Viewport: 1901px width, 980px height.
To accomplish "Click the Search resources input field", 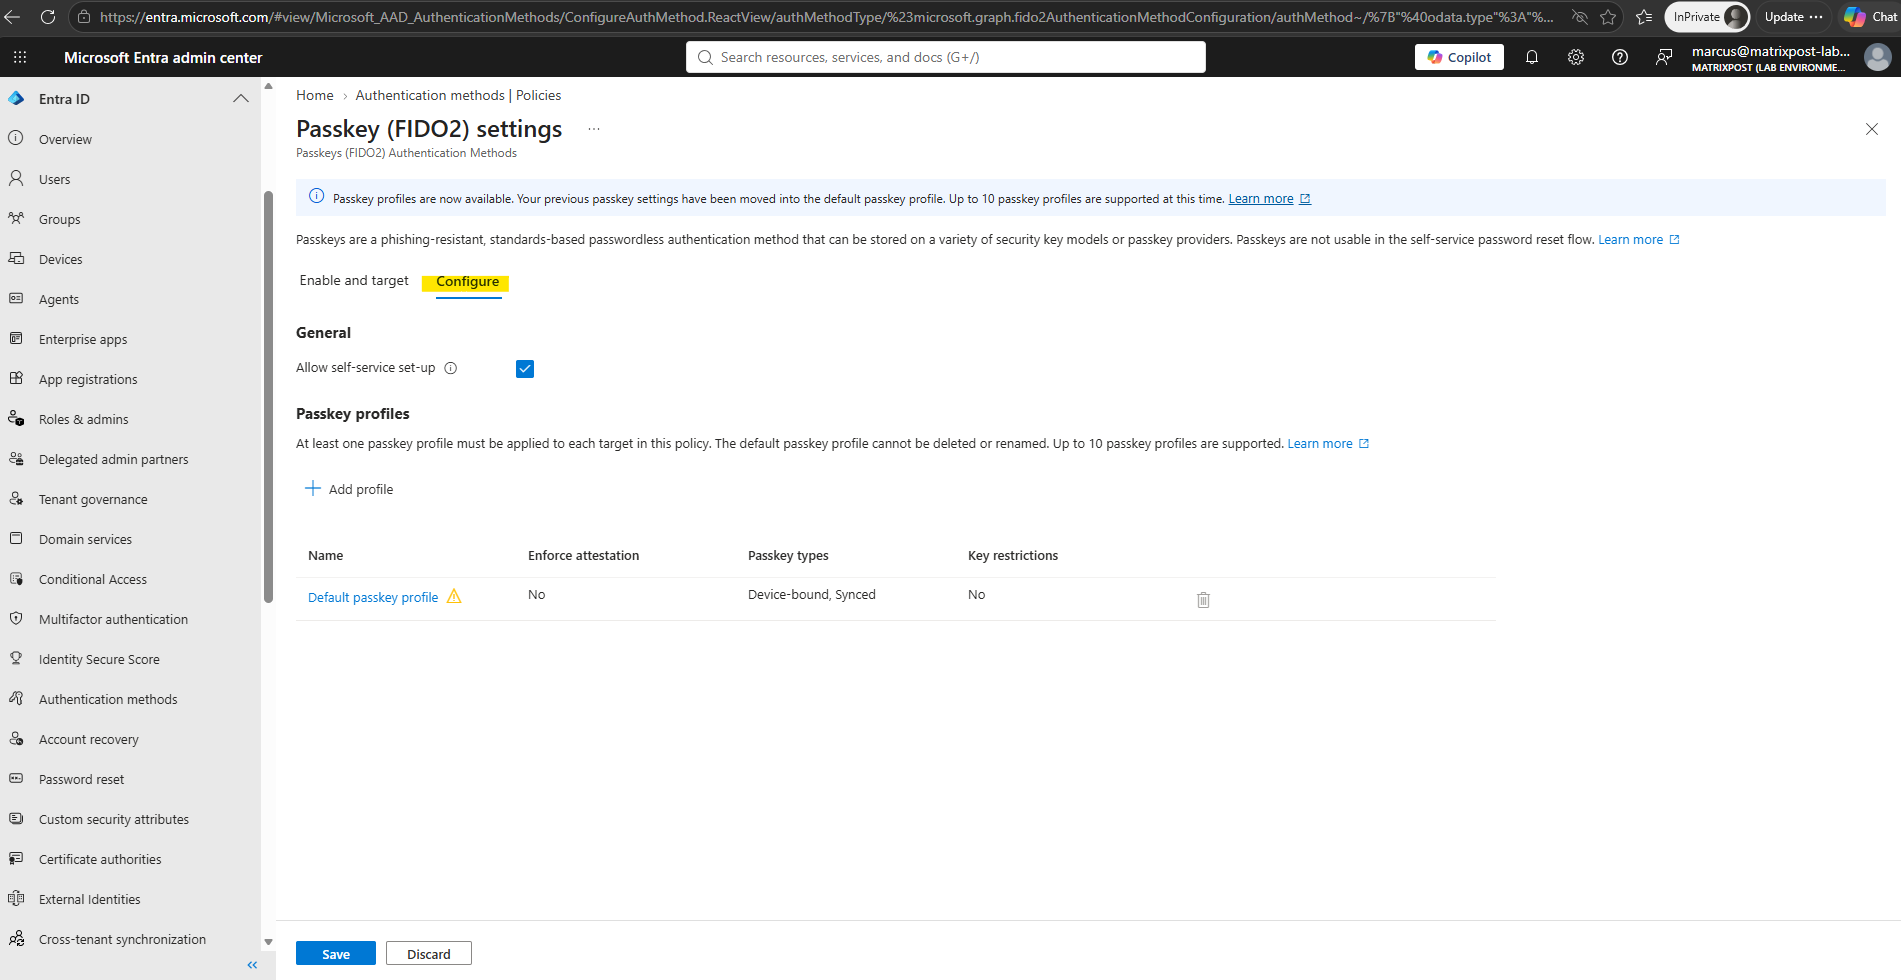I will pos(945,57).
